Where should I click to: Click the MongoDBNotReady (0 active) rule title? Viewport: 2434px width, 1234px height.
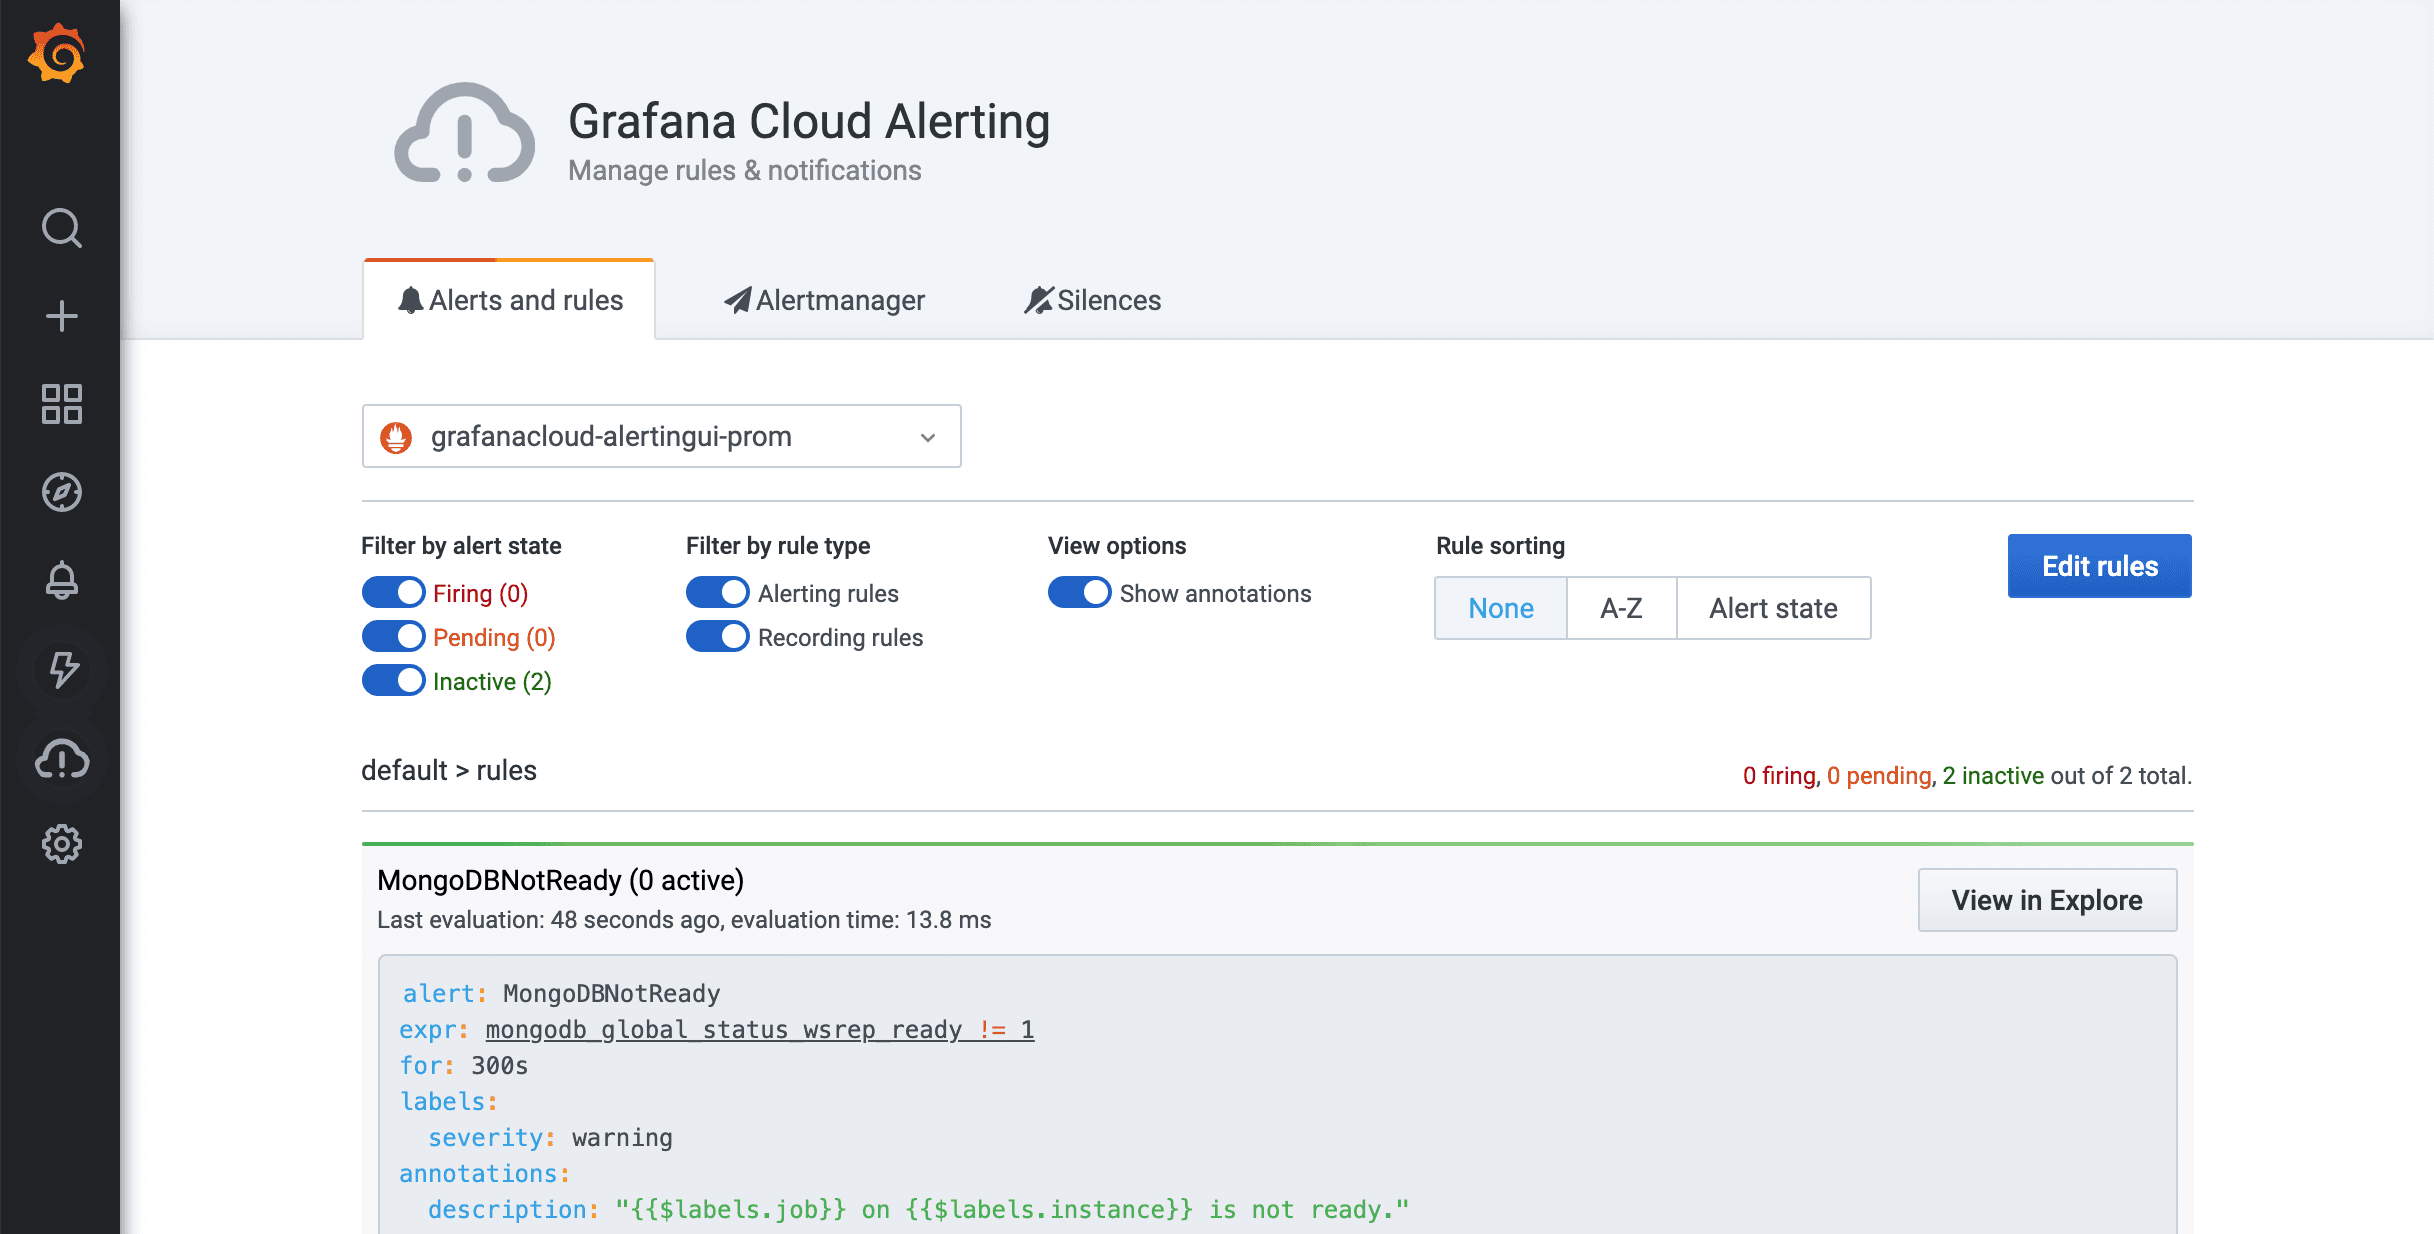(560, 880)
